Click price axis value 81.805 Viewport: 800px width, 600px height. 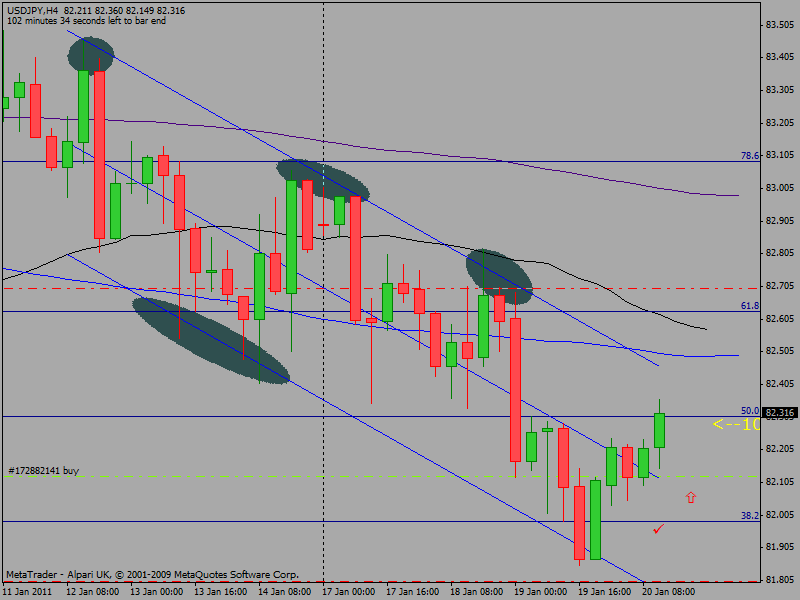point(780,580)
